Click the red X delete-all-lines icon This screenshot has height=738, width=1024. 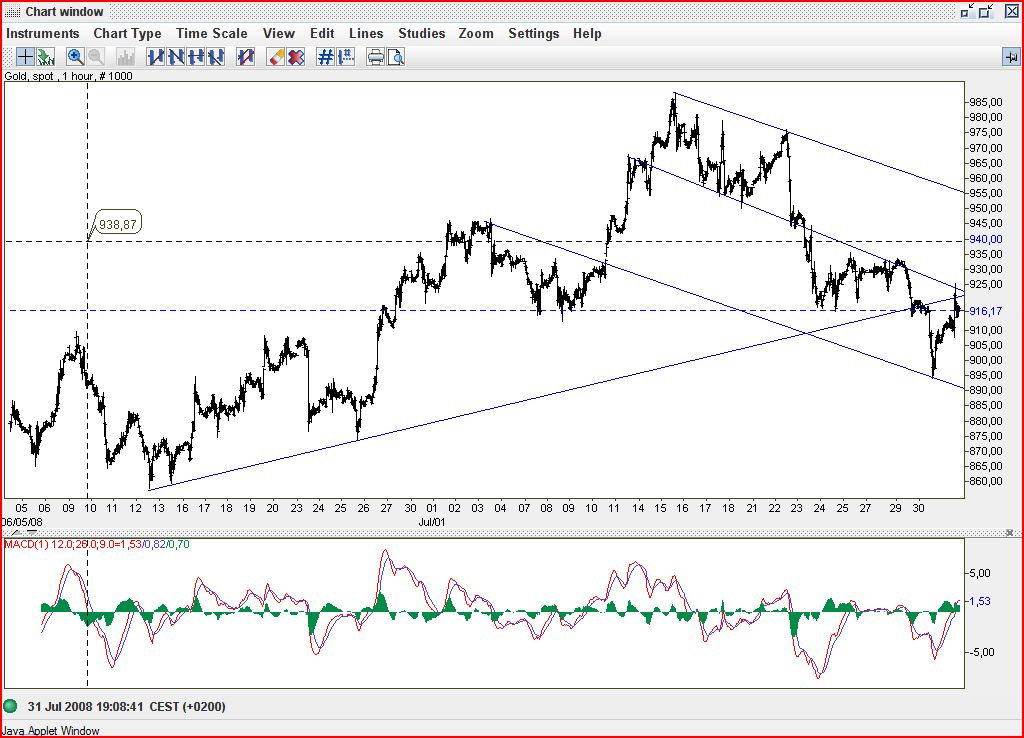[x=296, y=57]
